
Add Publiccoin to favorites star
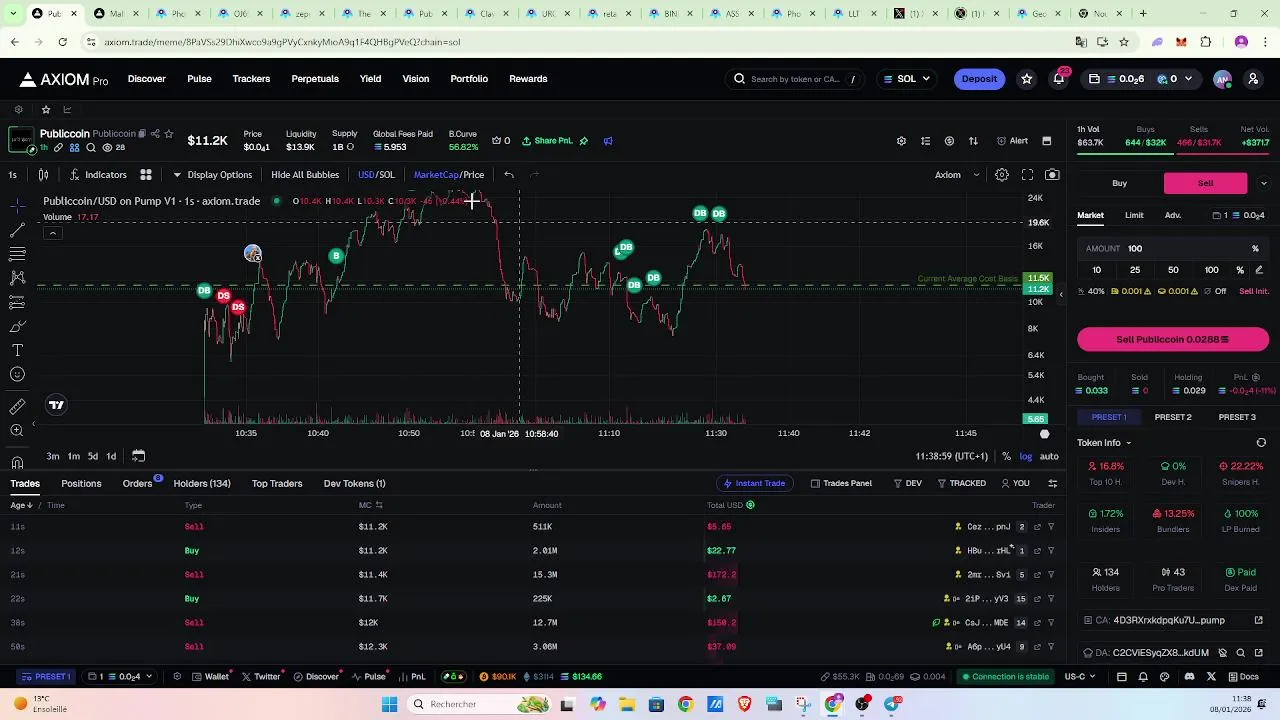tap(168, 133)
